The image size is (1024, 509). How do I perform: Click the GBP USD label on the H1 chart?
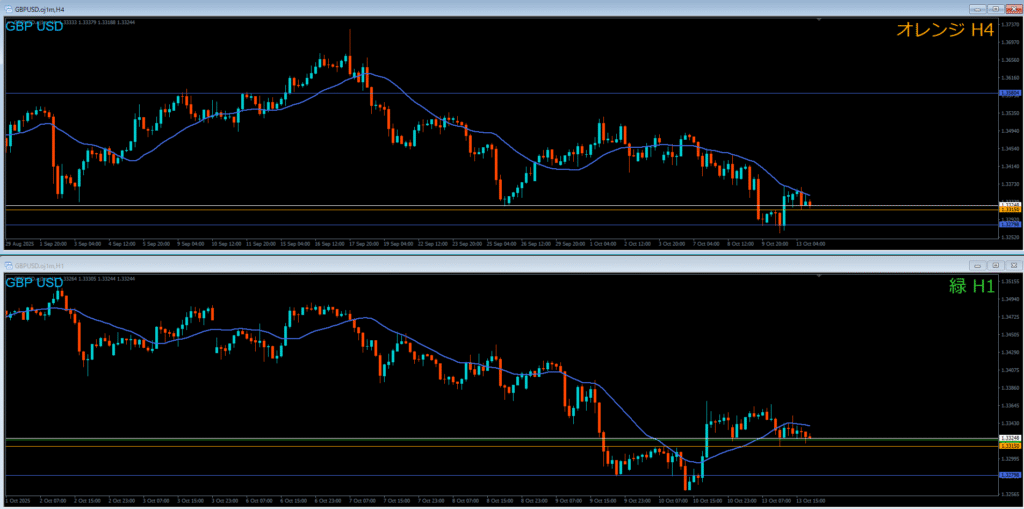coord(35,283)
